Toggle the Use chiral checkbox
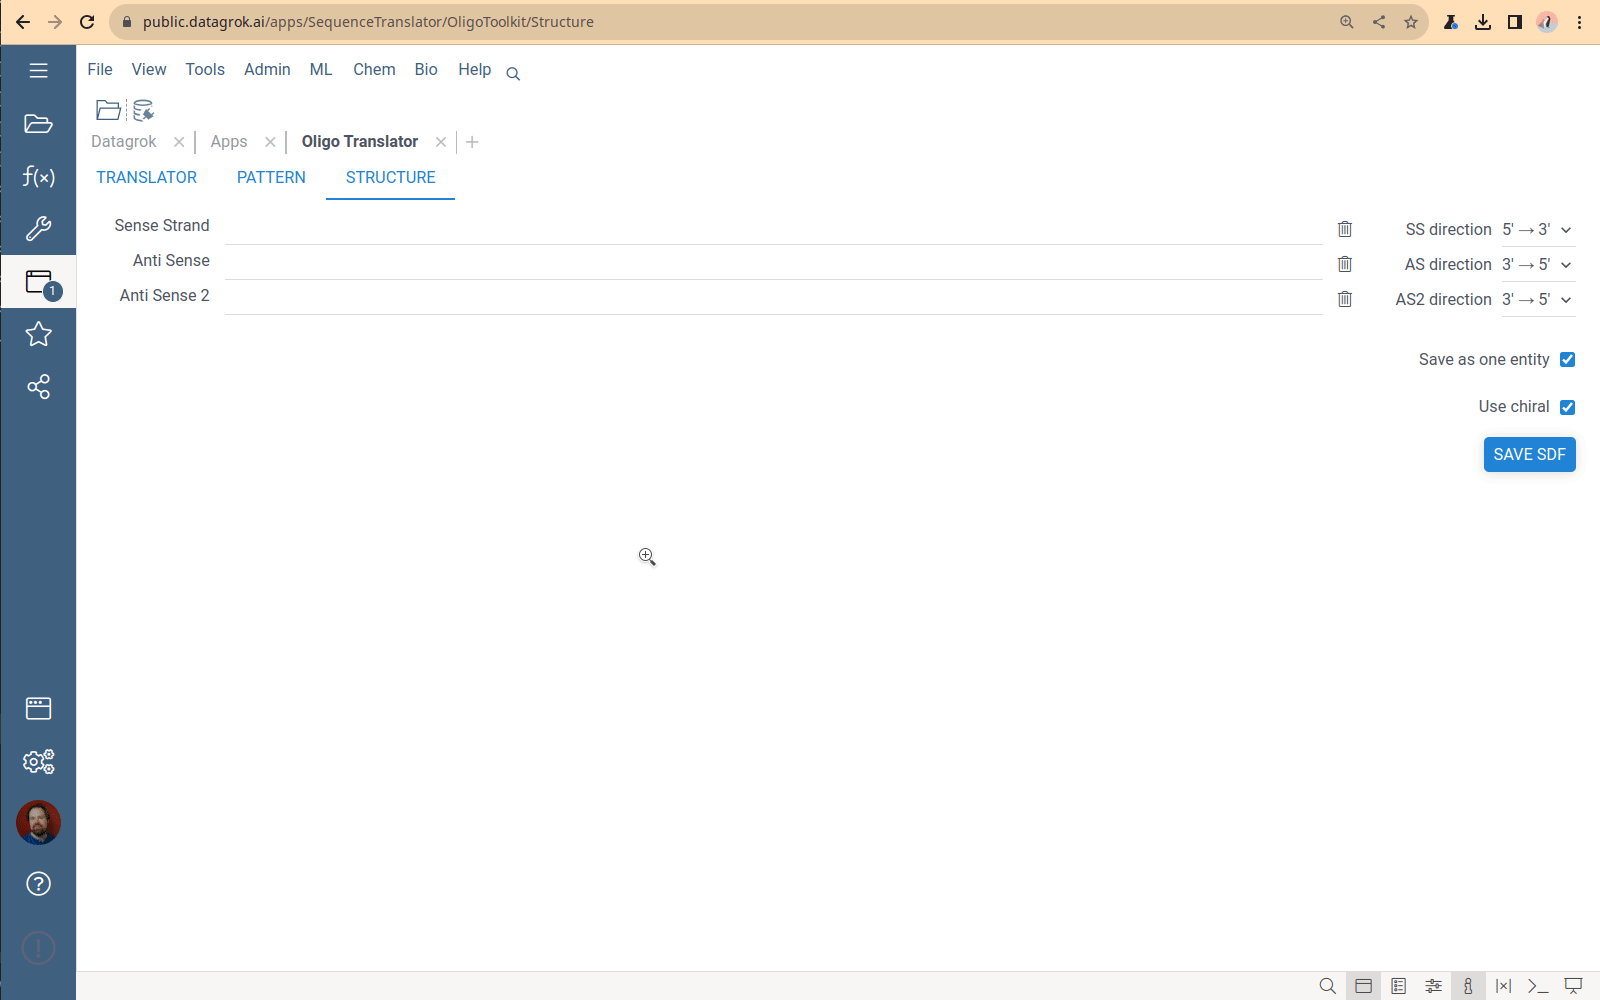Image resolution: width=1600 pixels, height=1000 pixels. 1567,407
